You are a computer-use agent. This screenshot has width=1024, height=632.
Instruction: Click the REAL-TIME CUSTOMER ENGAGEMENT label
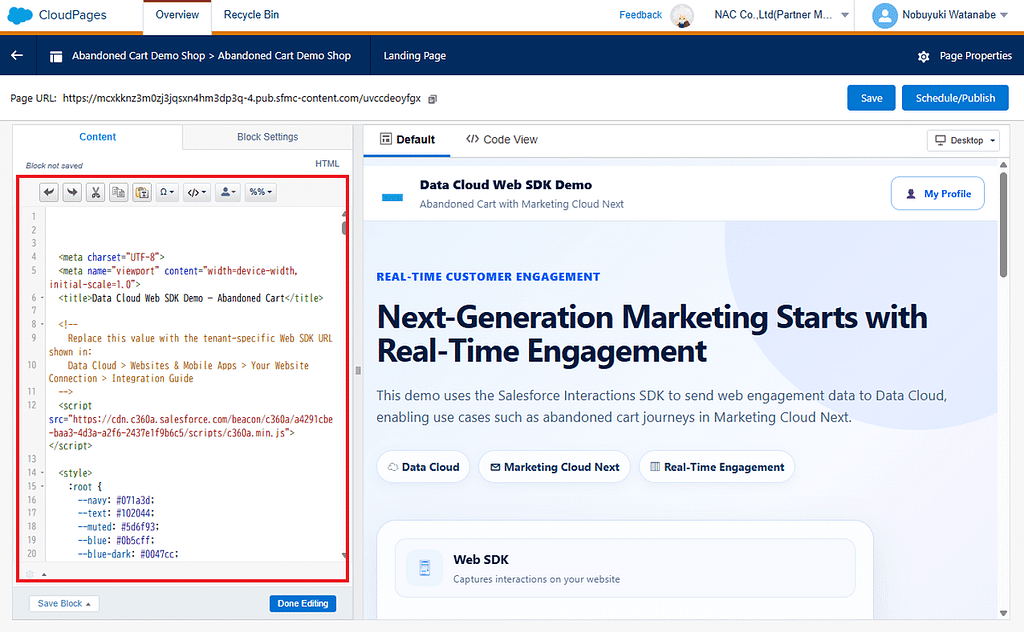tap(488, 277)
